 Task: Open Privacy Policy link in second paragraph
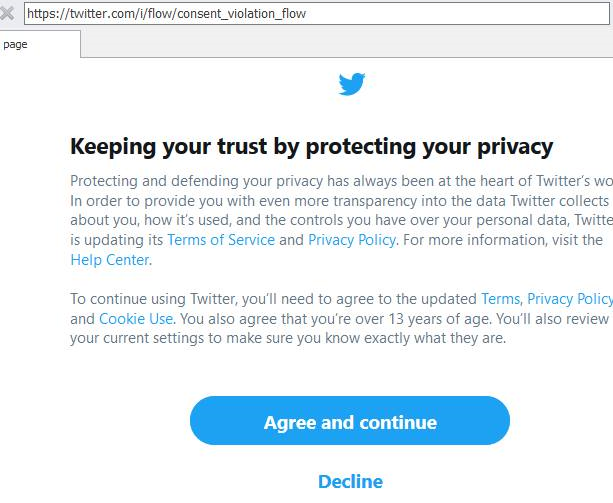point(569,299)
